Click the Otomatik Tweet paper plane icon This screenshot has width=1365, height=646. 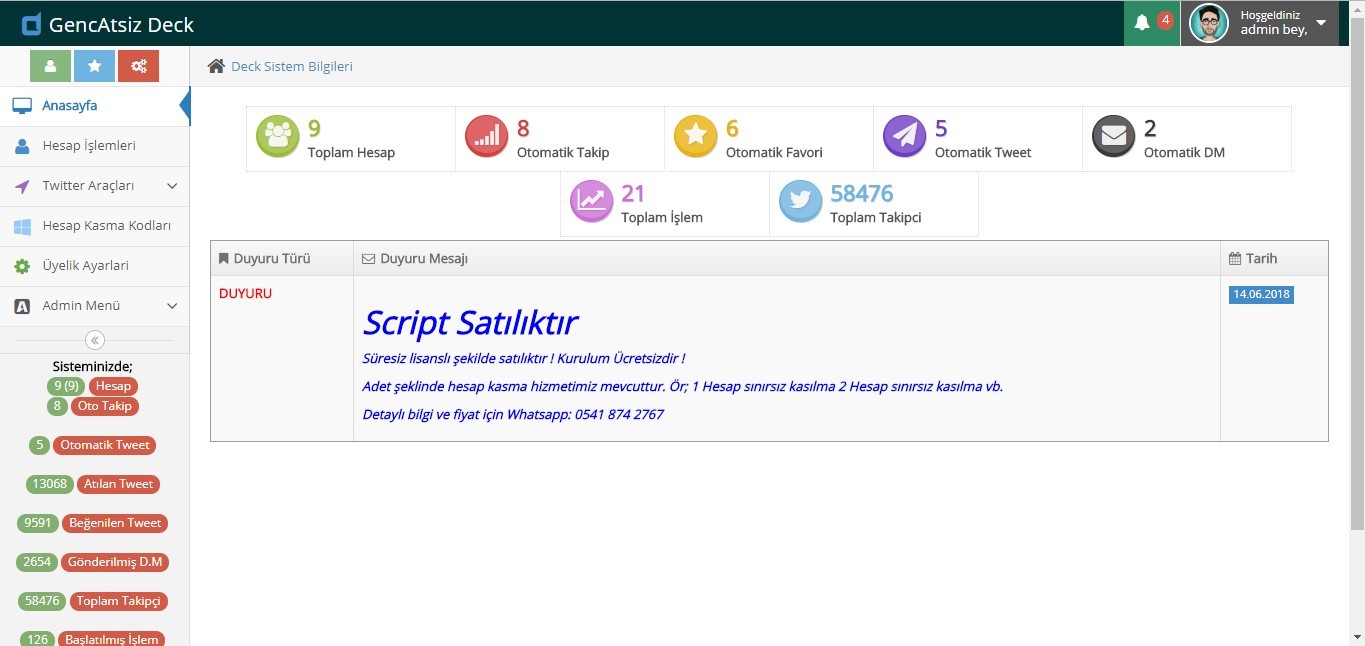(x=904, y=138)
